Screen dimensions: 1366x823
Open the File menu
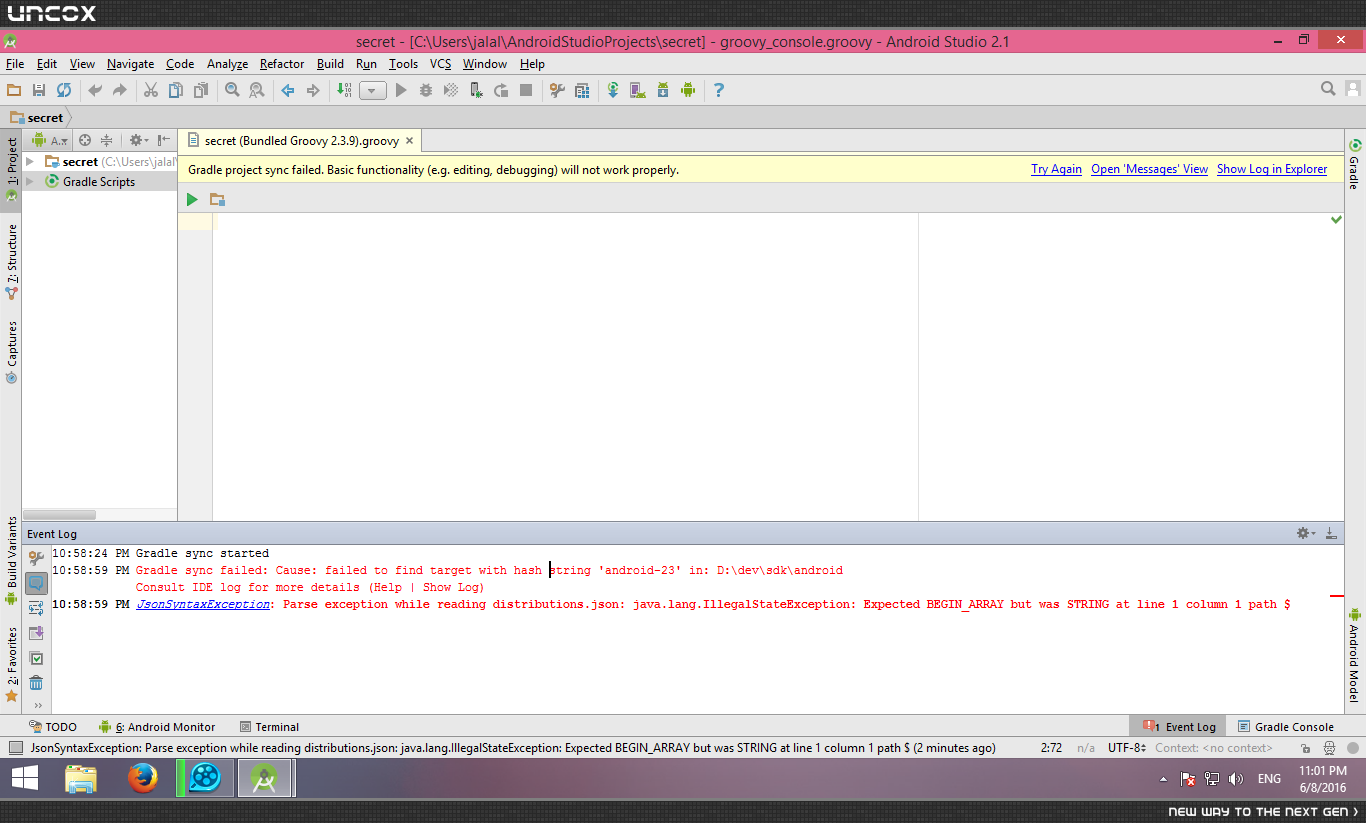pos(15,64)
